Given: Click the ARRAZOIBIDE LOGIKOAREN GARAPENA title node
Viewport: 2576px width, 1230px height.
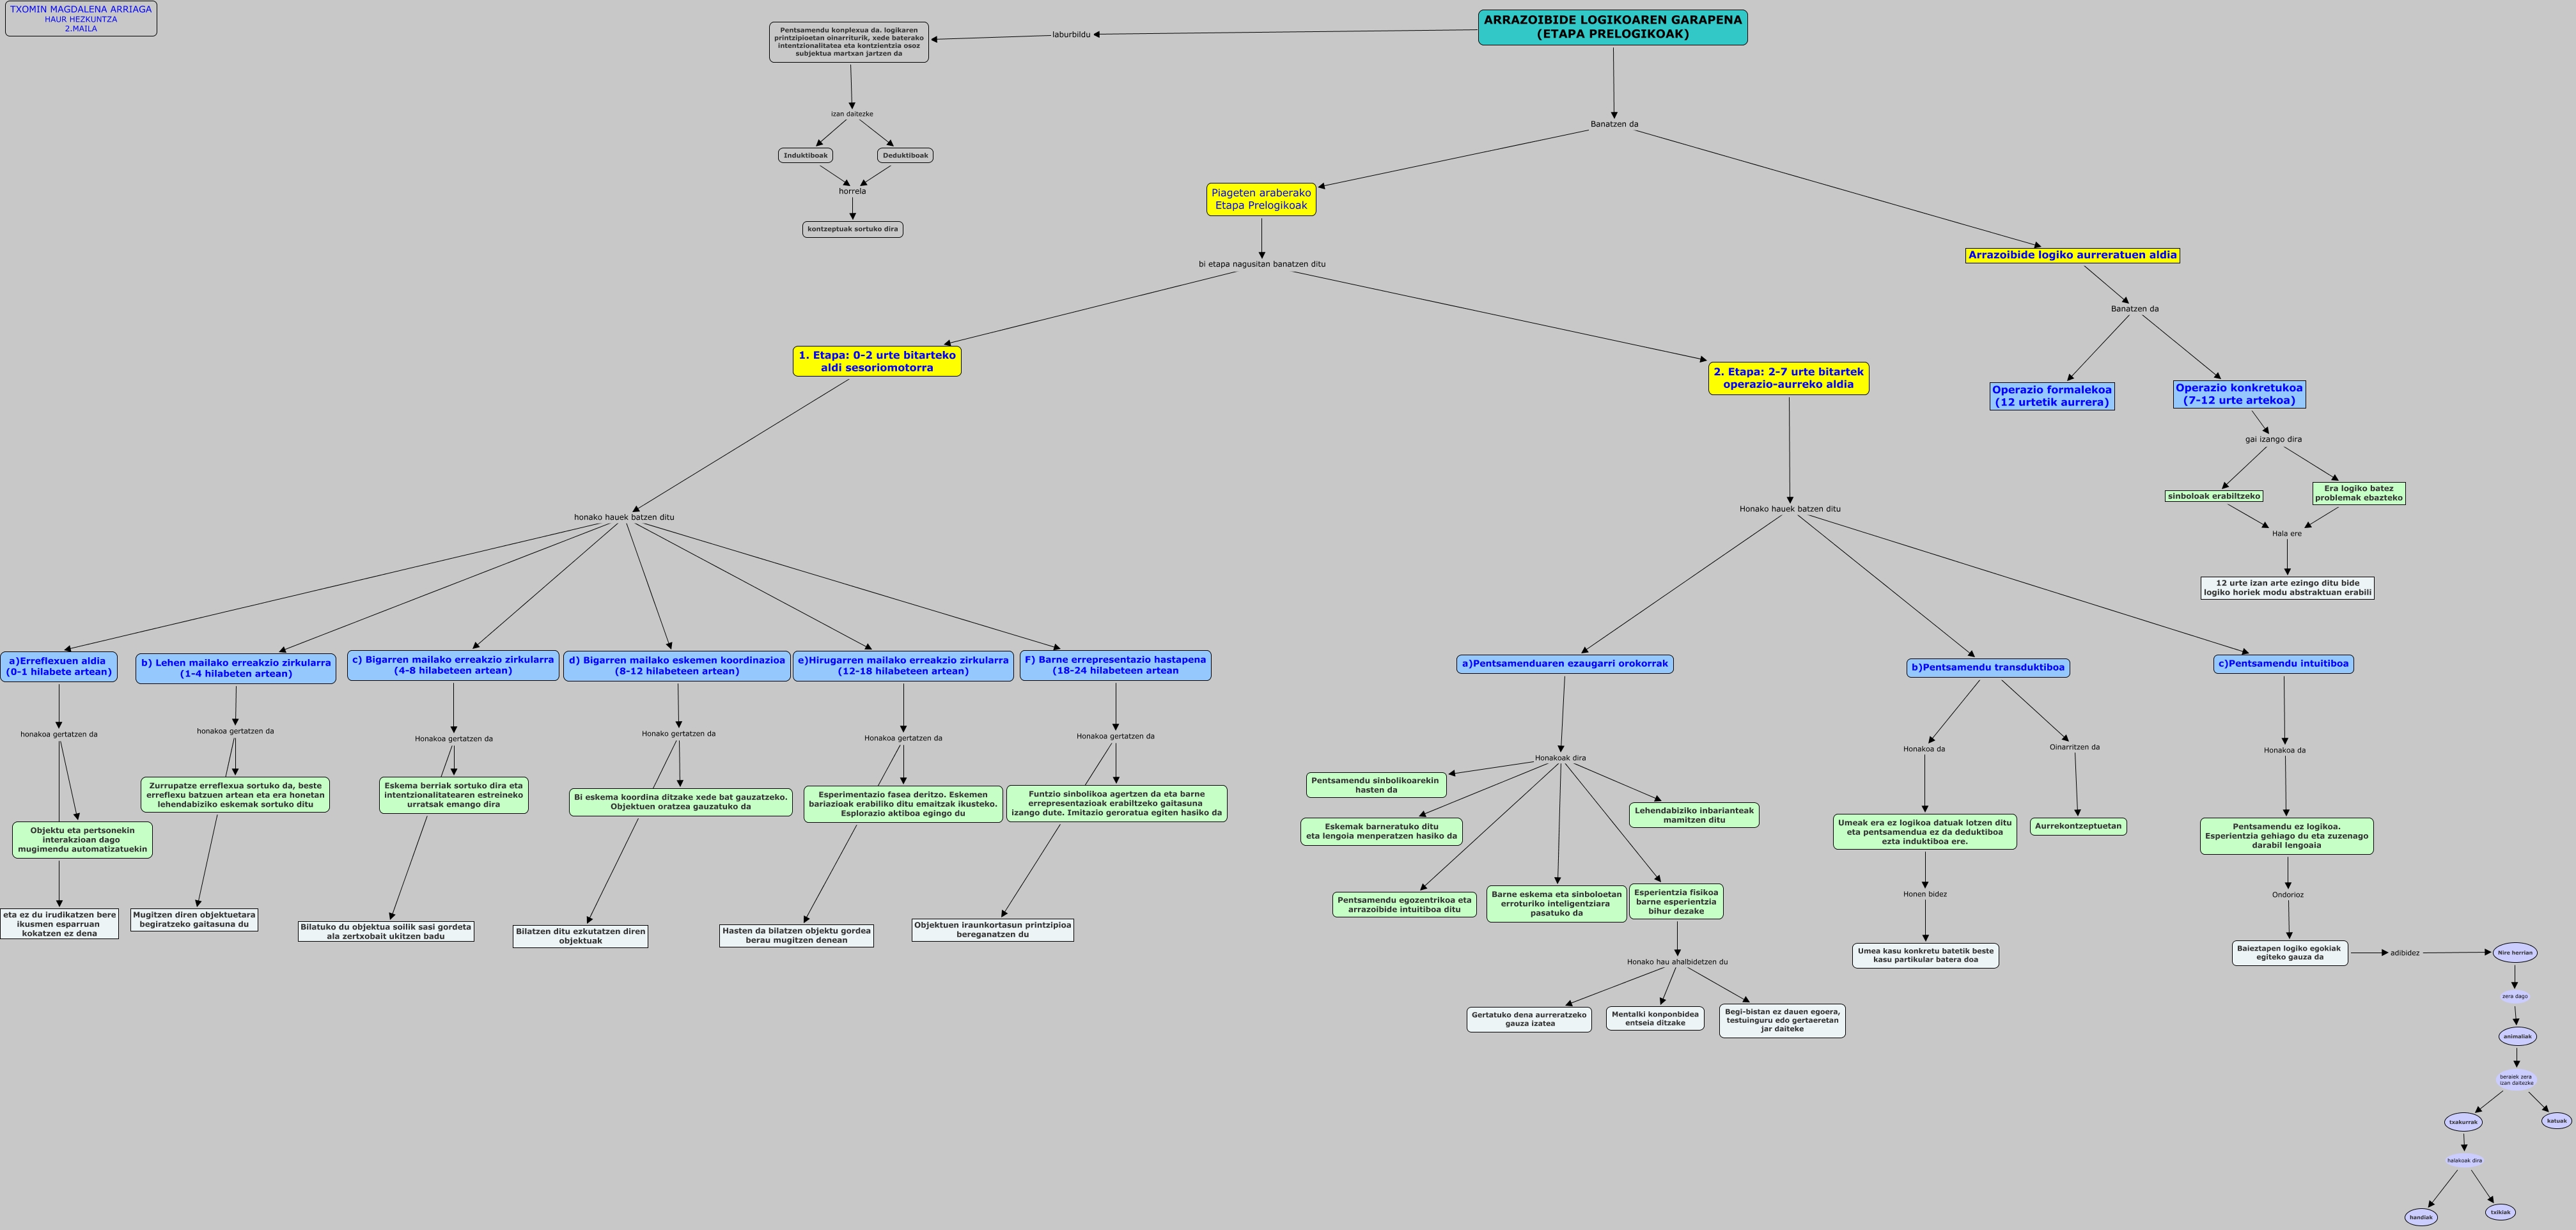Looking at the screenshot, I should pos(1612,27).
